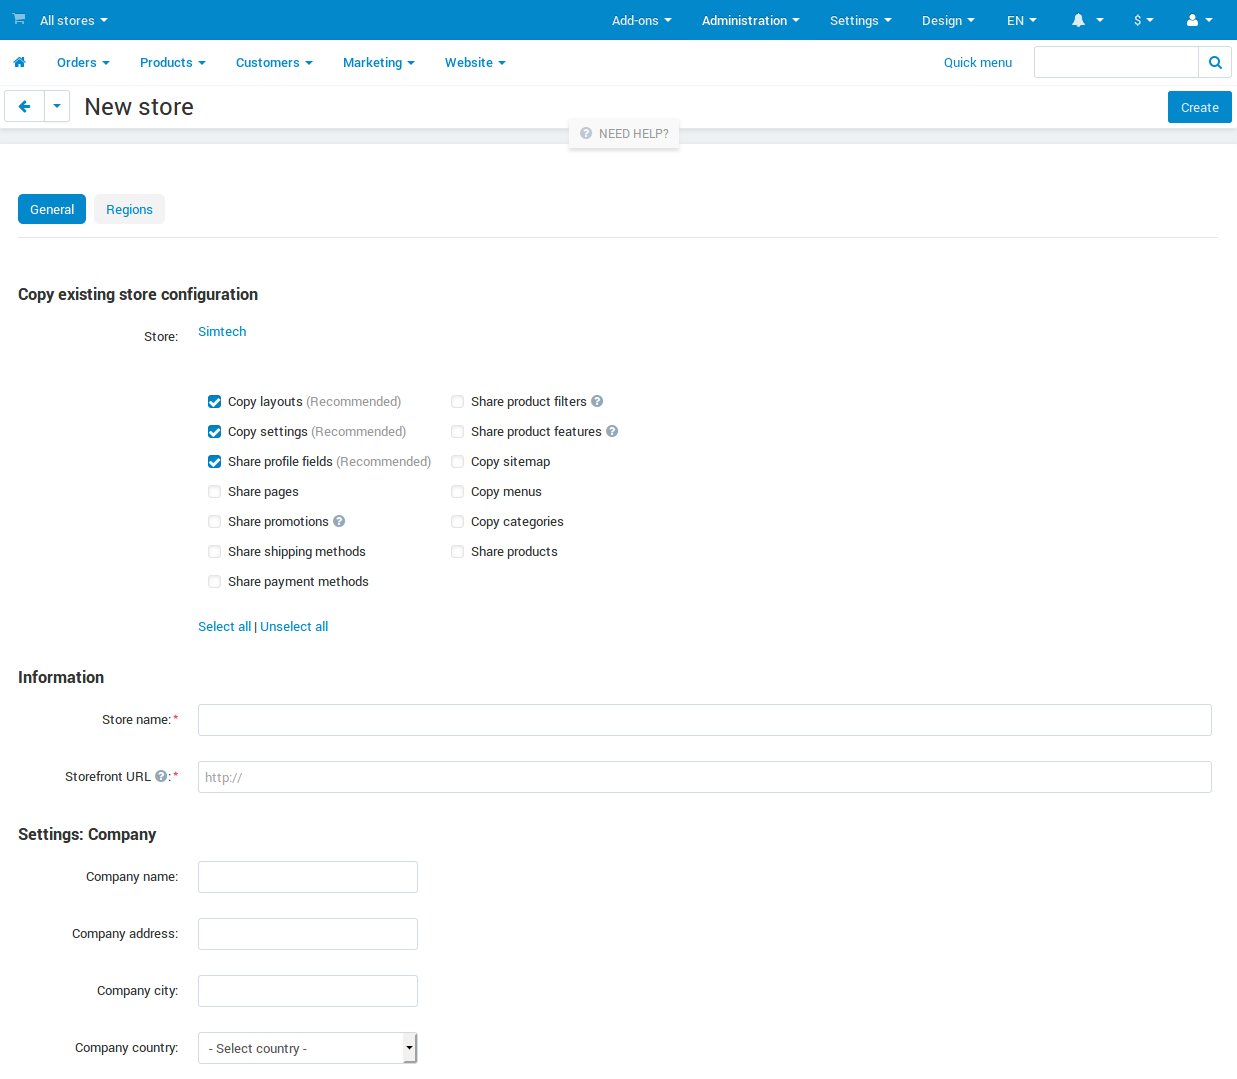Open the user account icon menu

1199,20
